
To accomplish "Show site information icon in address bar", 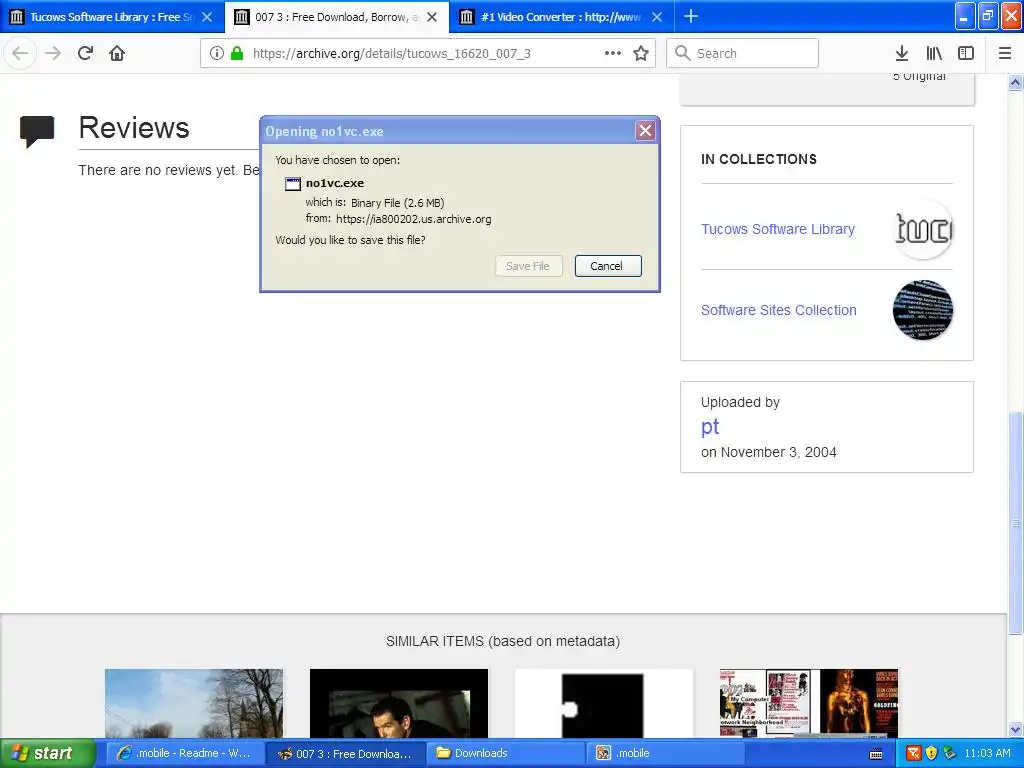I will pos(217,54).
